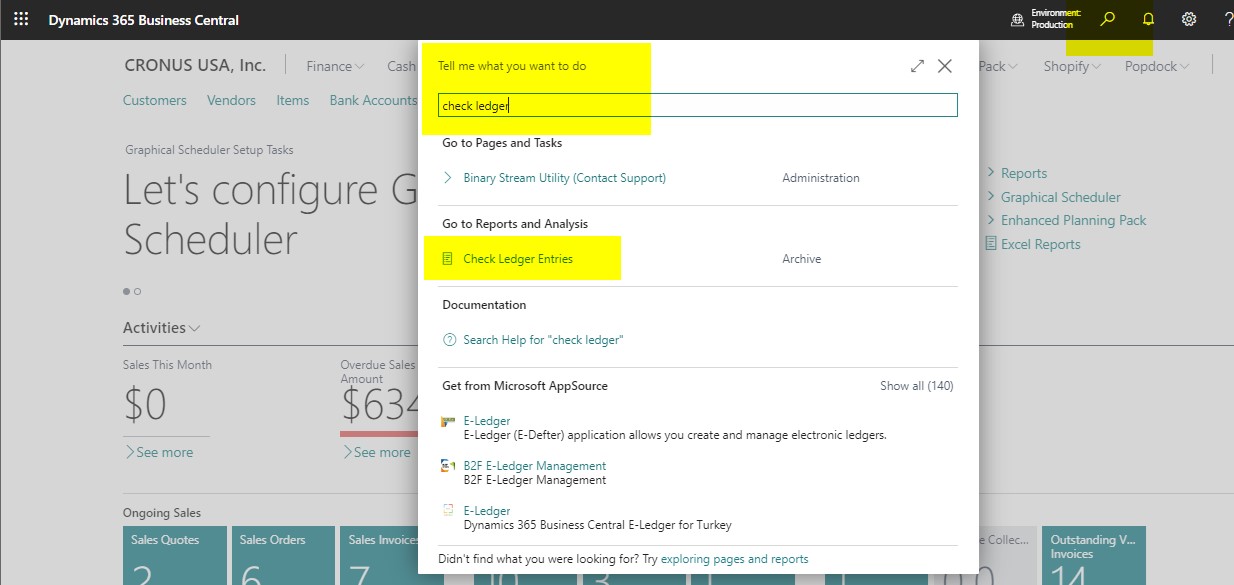Click the B2F E-Ledger Management app icon
This screenshot has height=585, width=1234.
(447, 466)
